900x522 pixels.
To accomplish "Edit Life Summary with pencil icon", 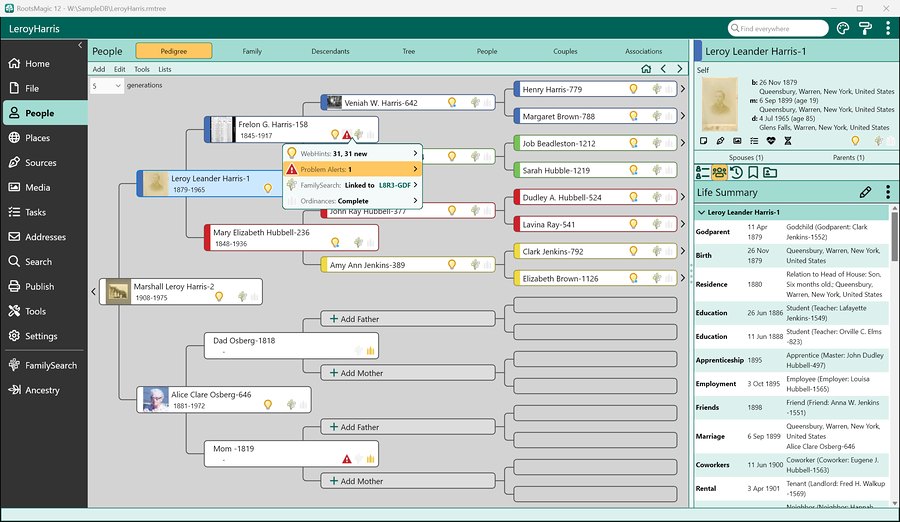I will (x=865, y=192).
